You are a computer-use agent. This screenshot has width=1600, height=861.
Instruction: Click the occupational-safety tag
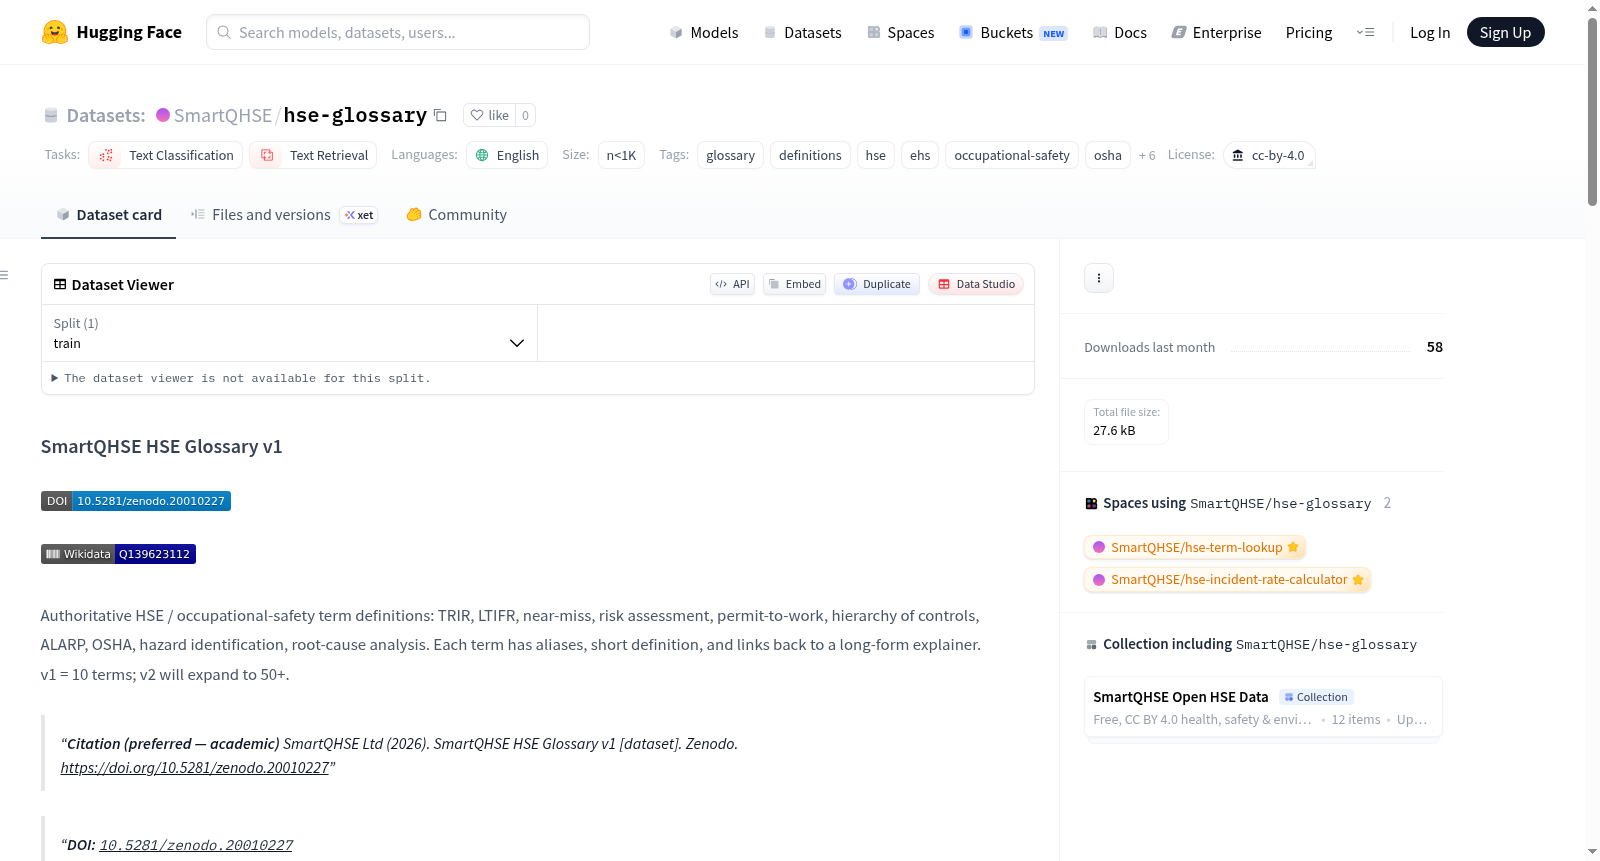click(x=1012, y=155)
